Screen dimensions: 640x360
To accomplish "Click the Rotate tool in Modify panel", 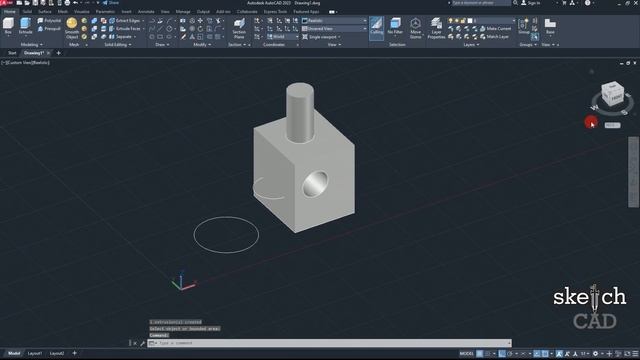I will [200, 29].
